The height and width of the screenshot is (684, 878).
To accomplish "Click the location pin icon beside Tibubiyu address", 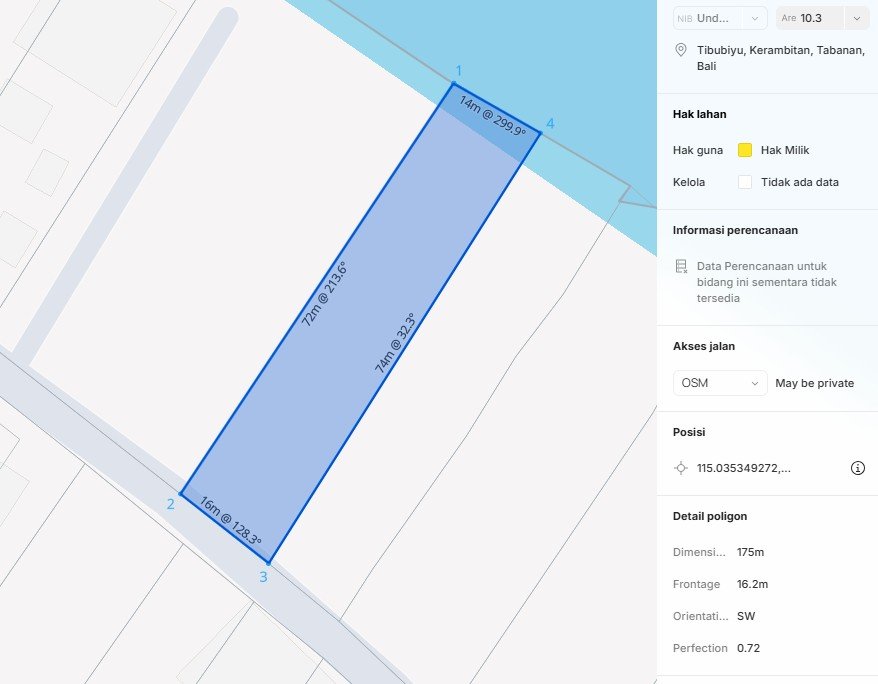I will tap(681, 50).
